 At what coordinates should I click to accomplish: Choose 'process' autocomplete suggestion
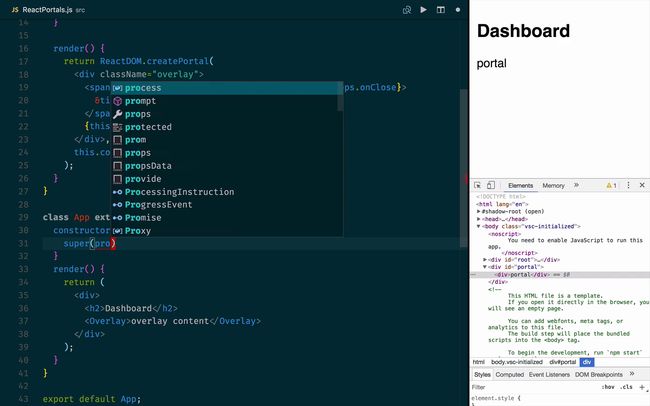226,88
